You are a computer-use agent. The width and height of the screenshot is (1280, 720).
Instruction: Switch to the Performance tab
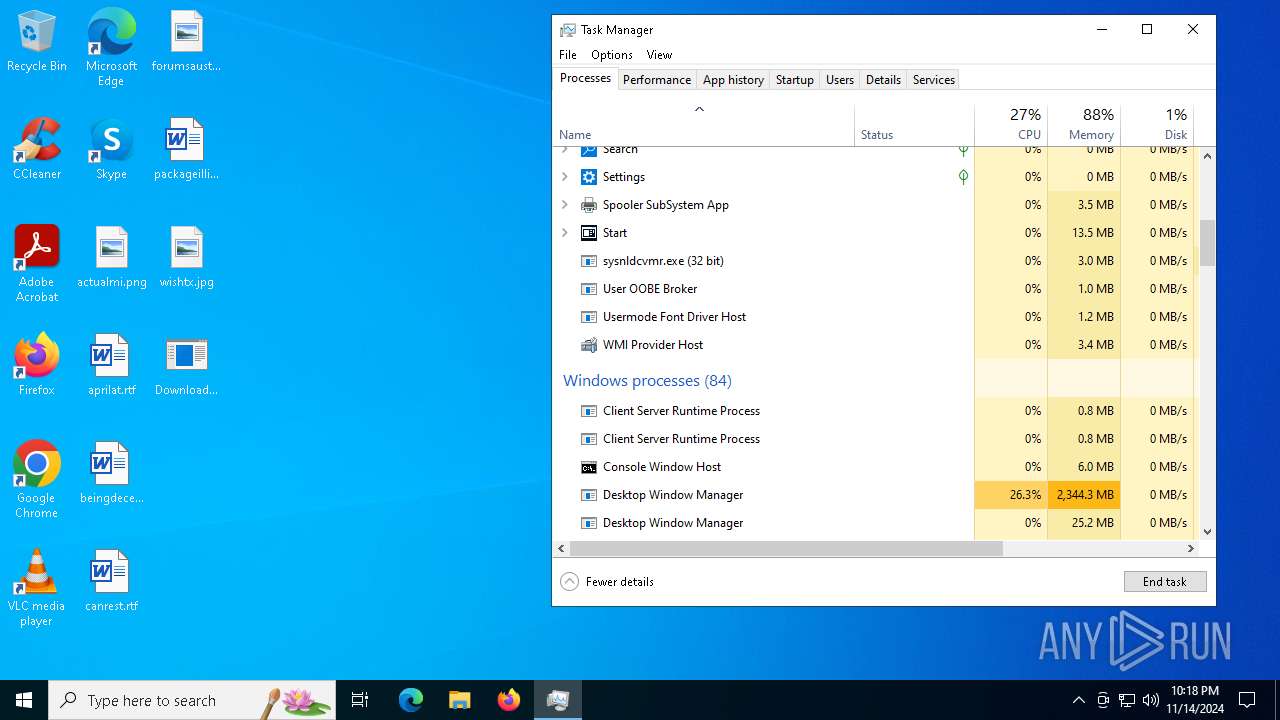tap(657, 80)
